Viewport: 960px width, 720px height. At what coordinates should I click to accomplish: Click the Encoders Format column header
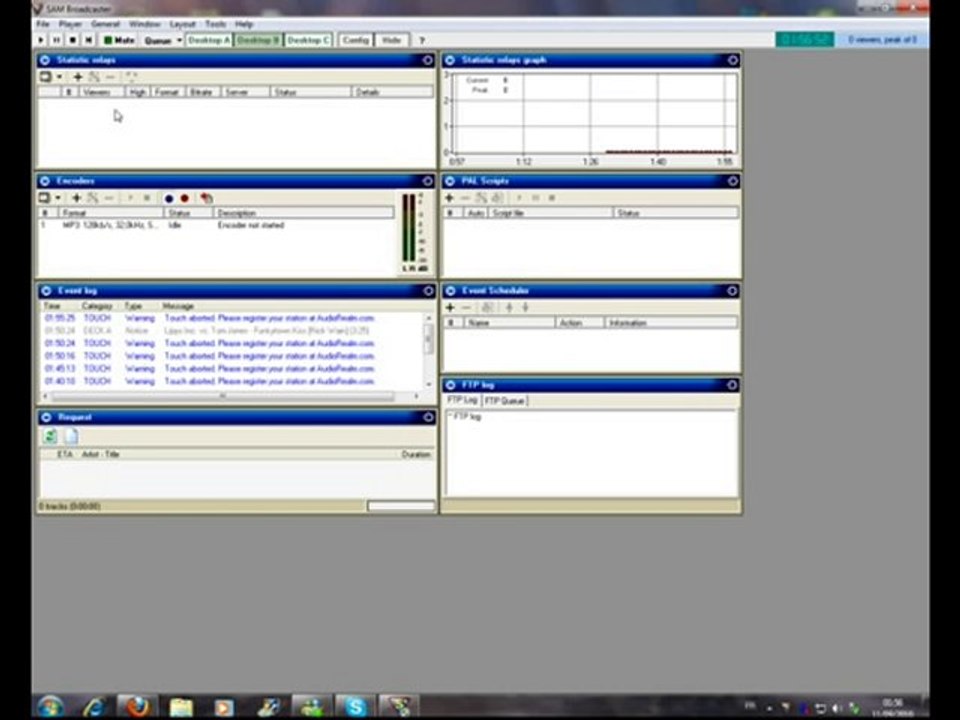[x=111, y=213]
